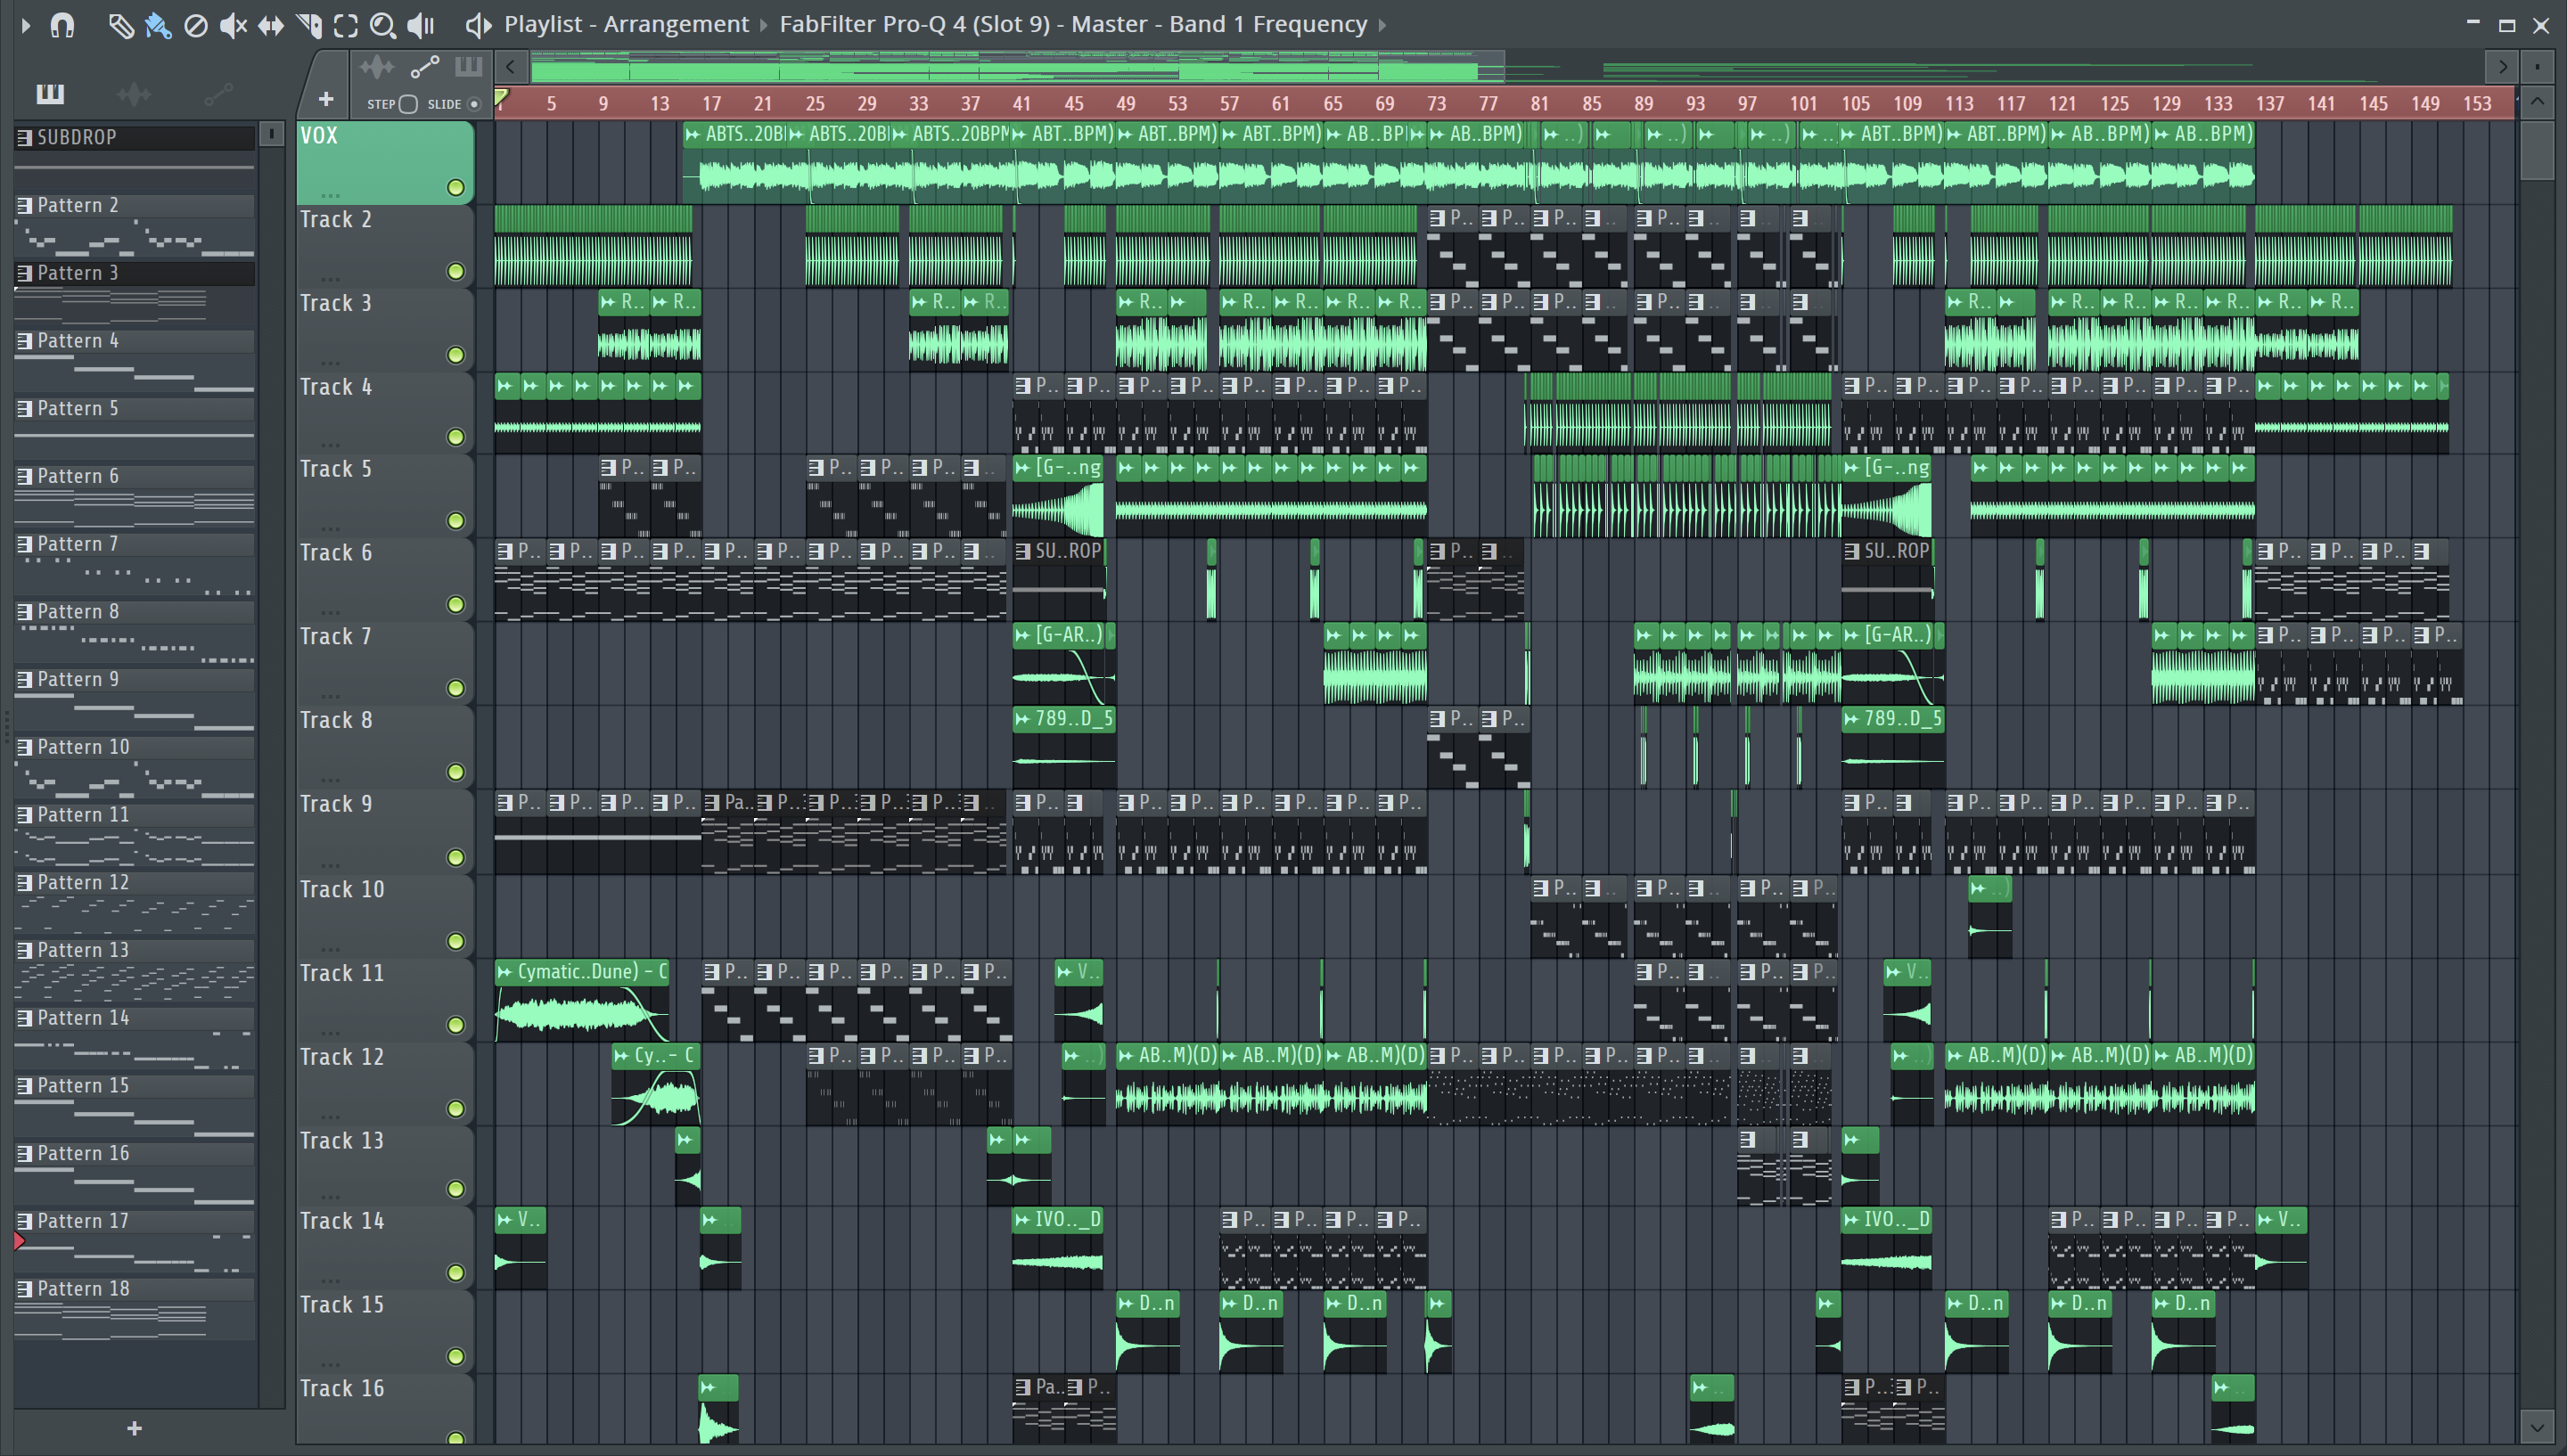Open arrow after Playlist - Arrangement
The width and height of the screenshot is (2567, 1456).
pos(764,25)
